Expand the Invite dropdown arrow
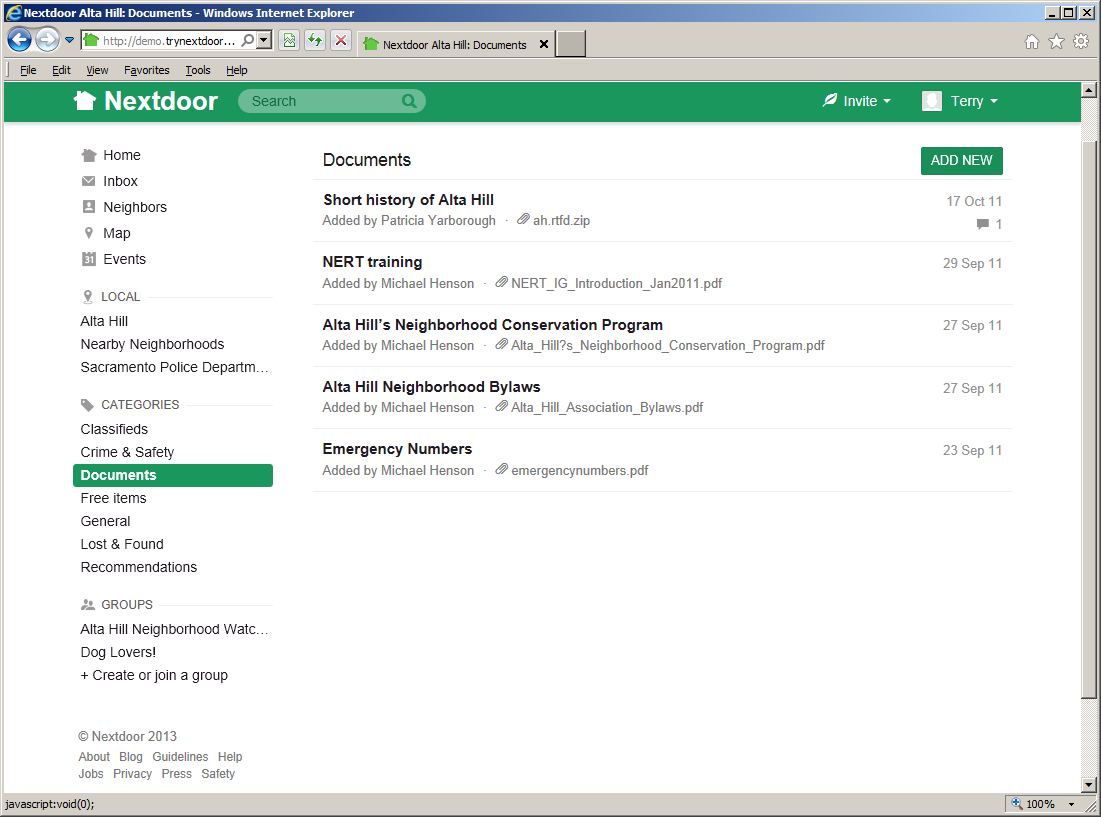The width and height of the screenshot is (1101, 817). click(x=885, y=101)
